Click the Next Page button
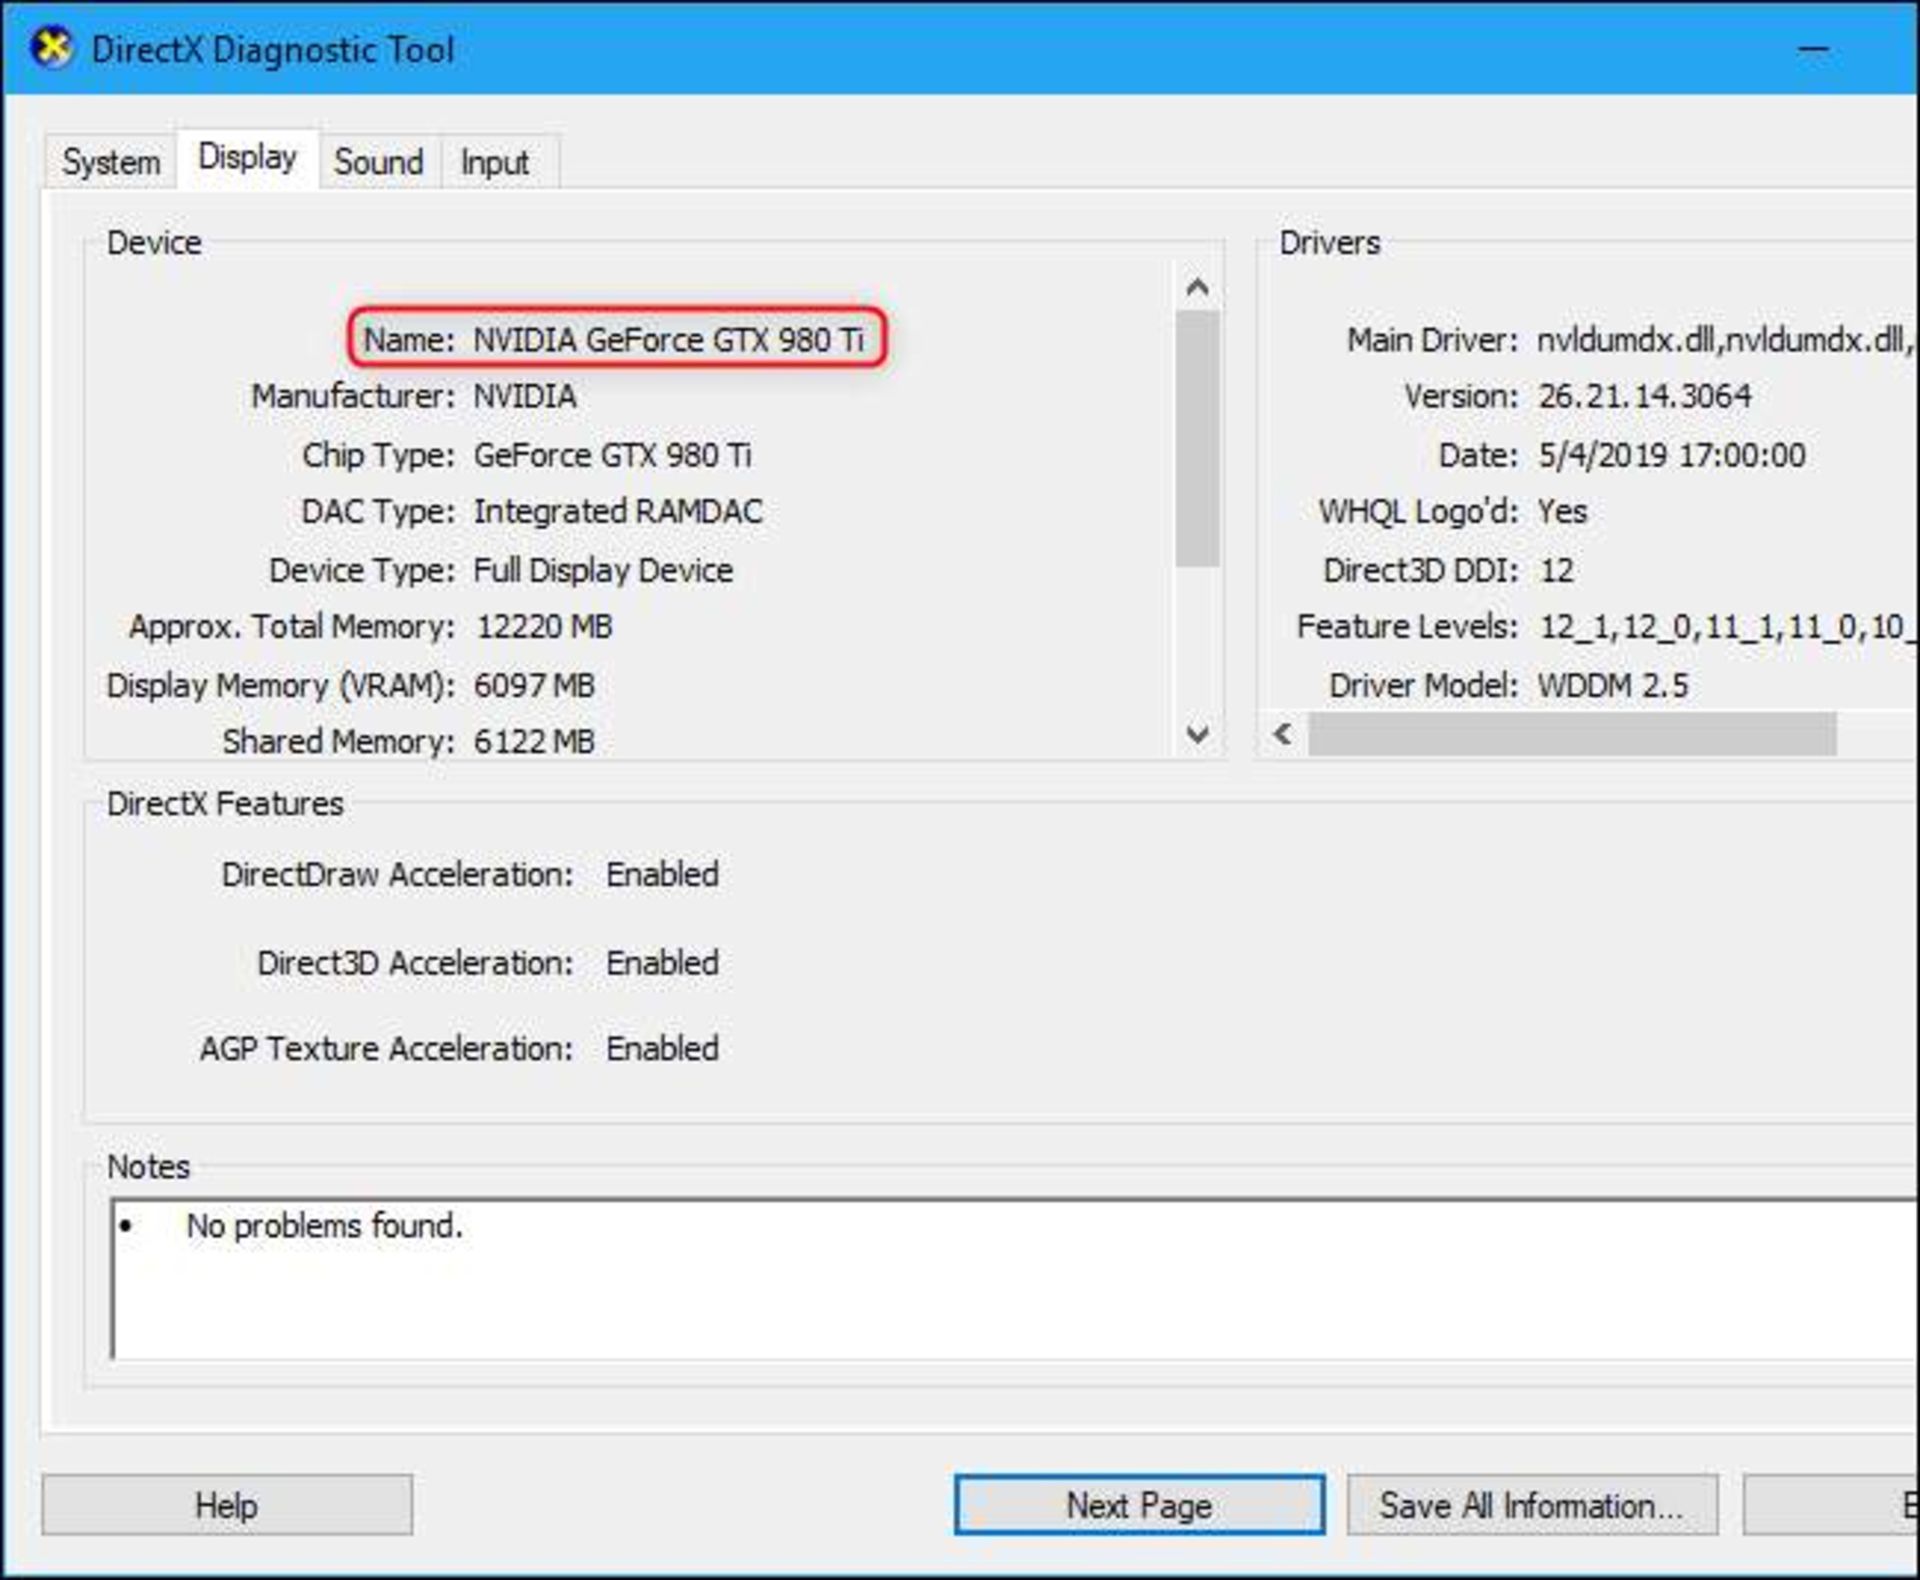Image resolution: width=1920 pixels, height=1580 pixels. click(x=1138, y=1504)
